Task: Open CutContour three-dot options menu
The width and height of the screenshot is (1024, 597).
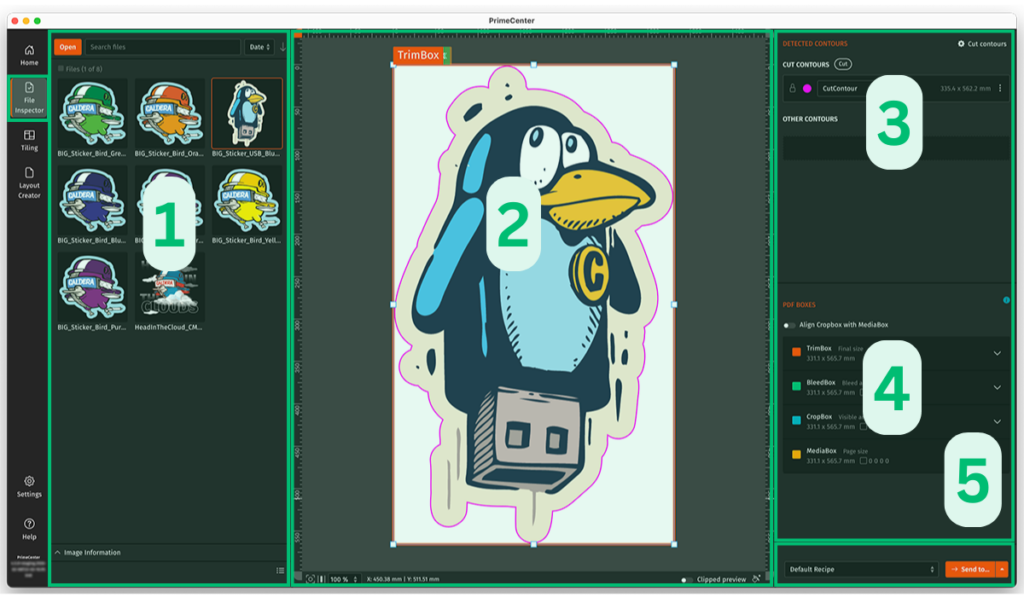Action: point(1000,89)
